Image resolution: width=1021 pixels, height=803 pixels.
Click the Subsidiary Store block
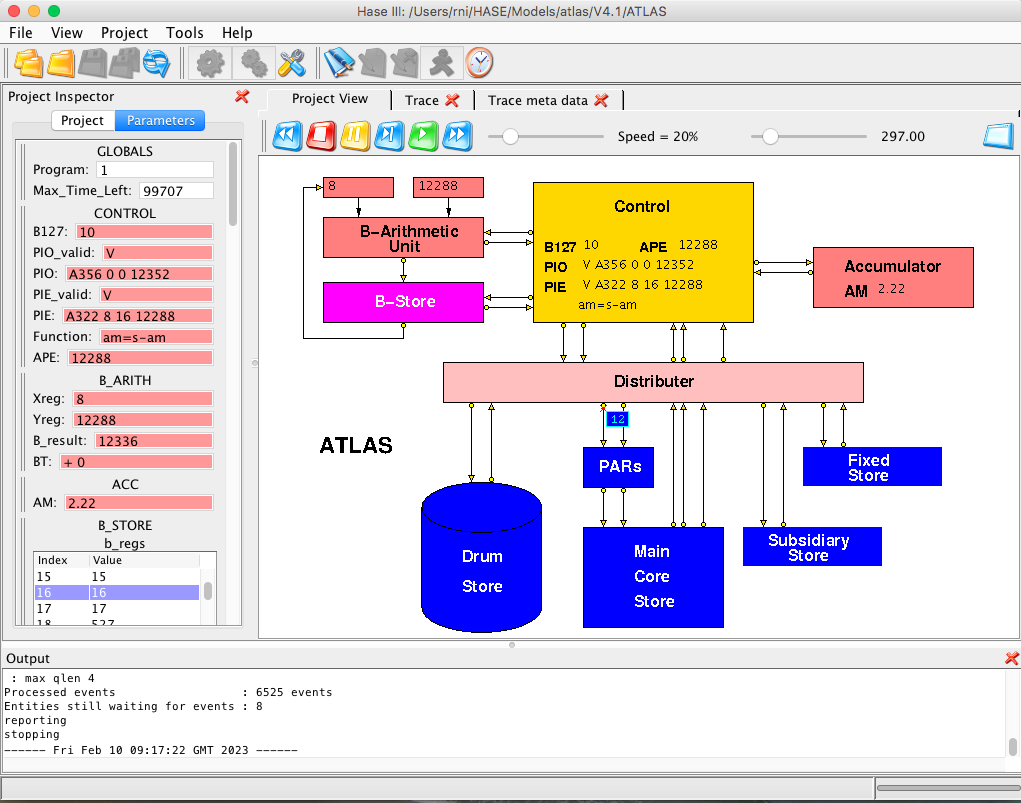tap(812, 546)
